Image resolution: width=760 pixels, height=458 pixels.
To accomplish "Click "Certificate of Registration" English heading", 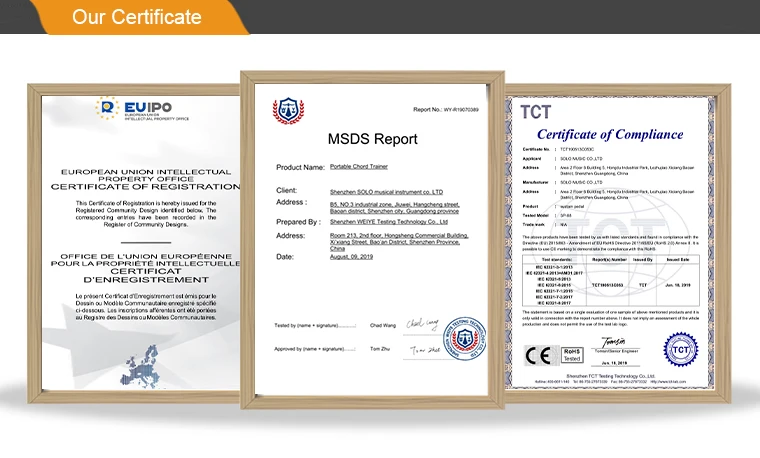I will pos(140,187).
